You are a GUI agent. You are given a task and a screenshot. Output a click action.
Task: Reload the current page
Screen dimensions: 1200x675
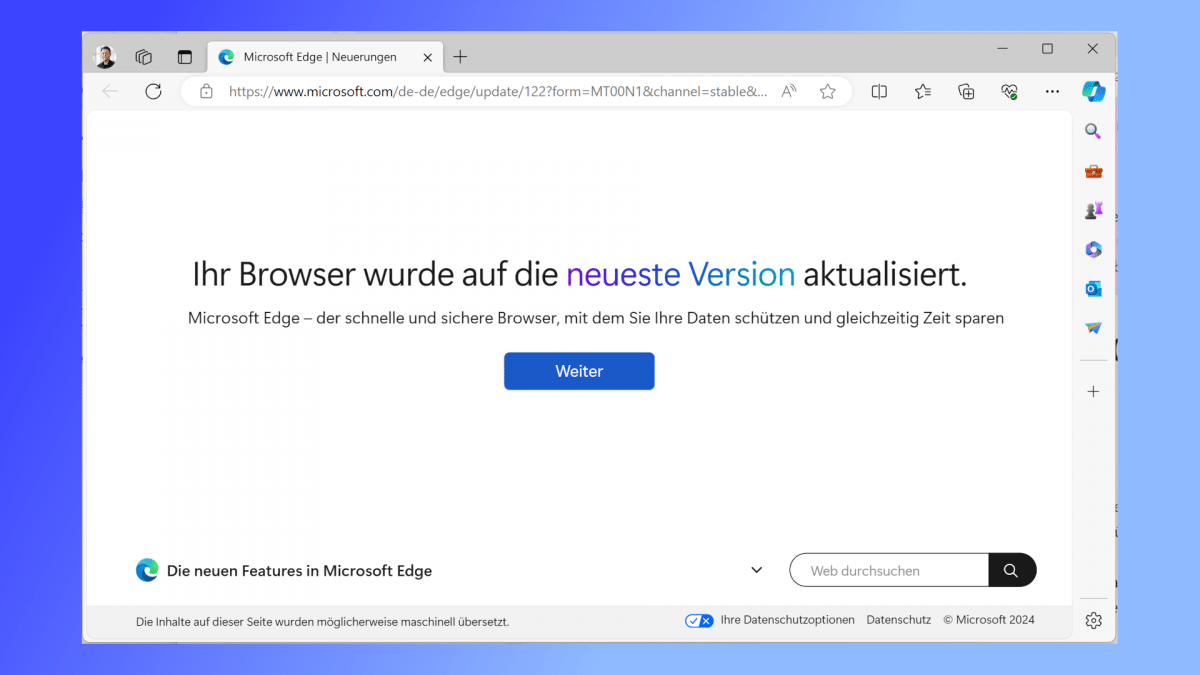tap(153, 90)
